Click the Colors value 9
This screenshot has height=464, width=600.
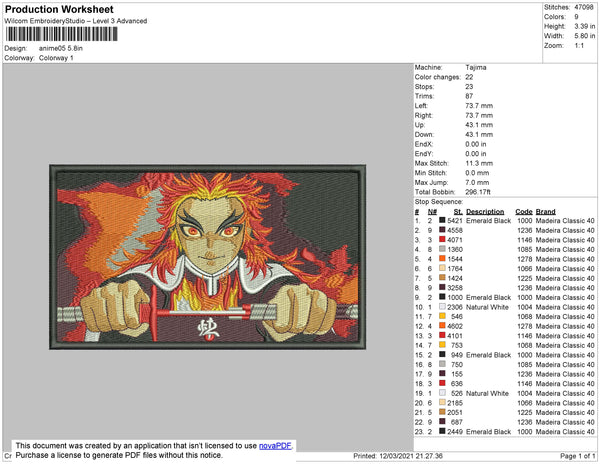[x=576, y=17]
